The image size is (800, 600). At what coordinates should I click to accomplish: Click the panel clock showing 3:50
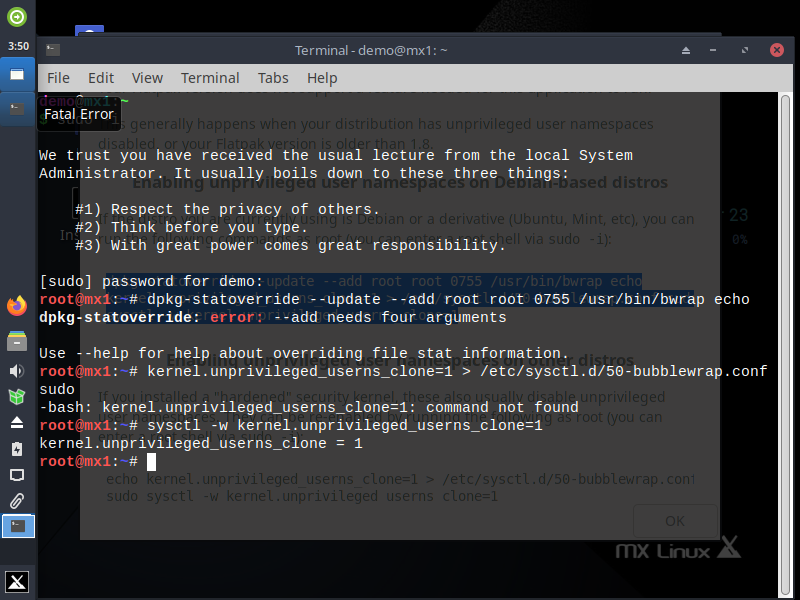pyautogui.click(x=18, y=46)
